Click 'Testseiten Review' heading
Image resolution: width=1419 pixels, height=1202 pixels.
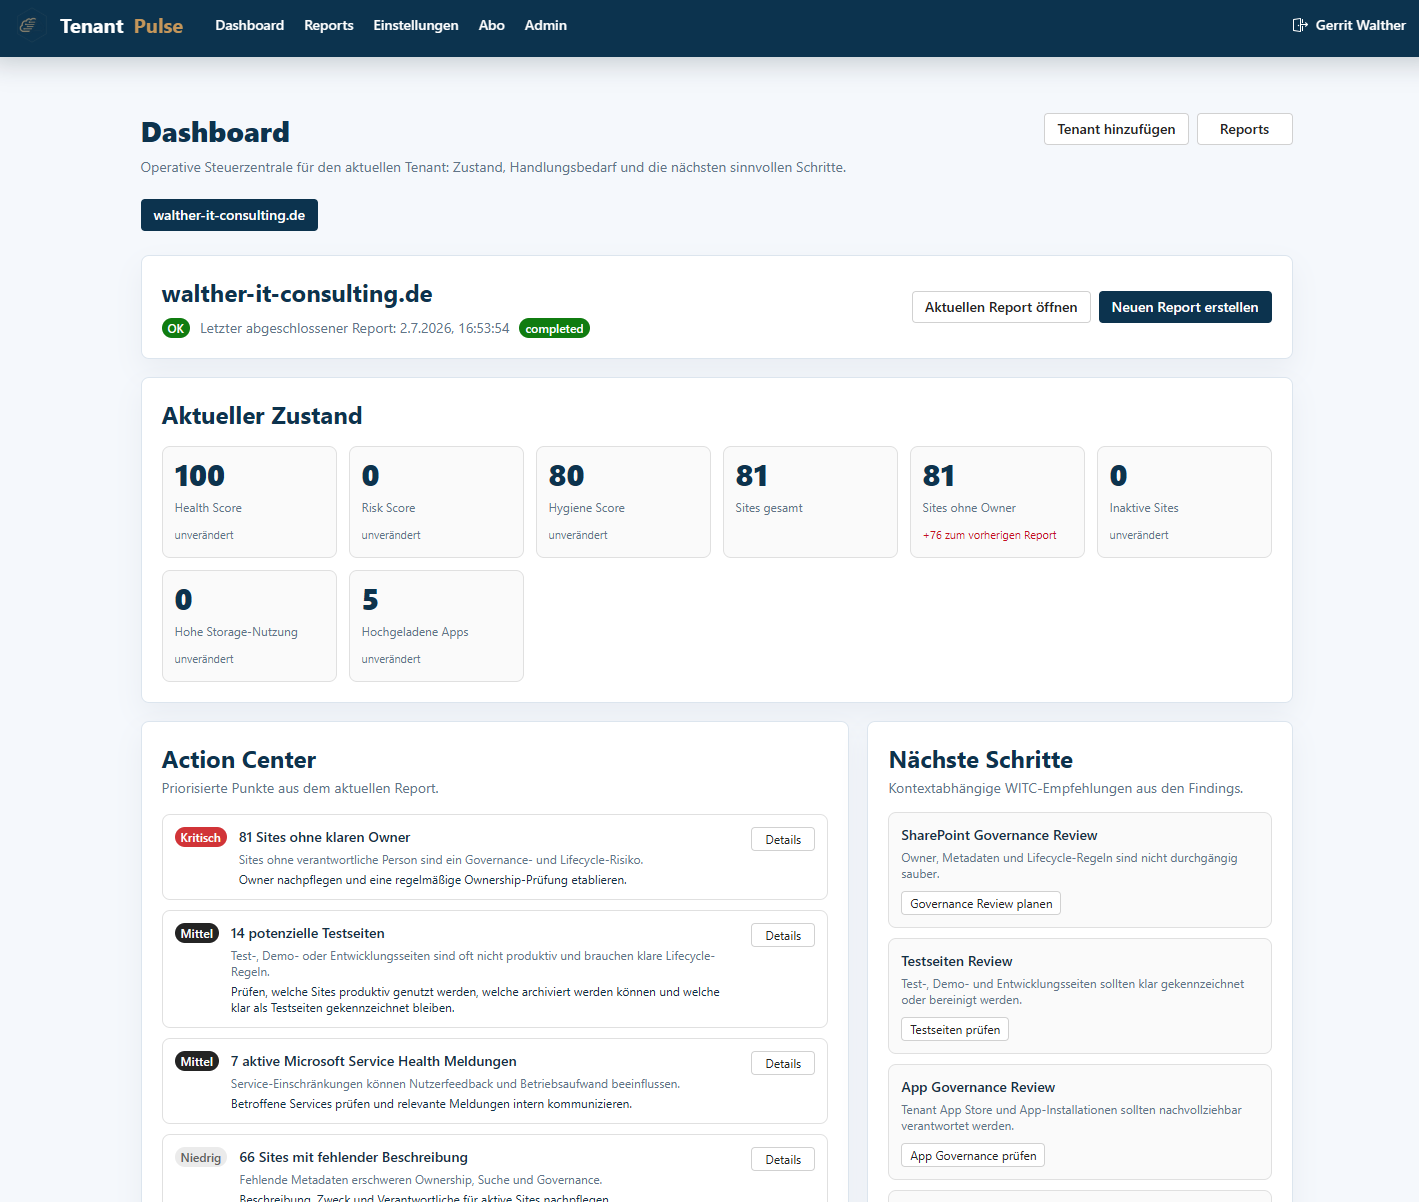pos(957,961)
